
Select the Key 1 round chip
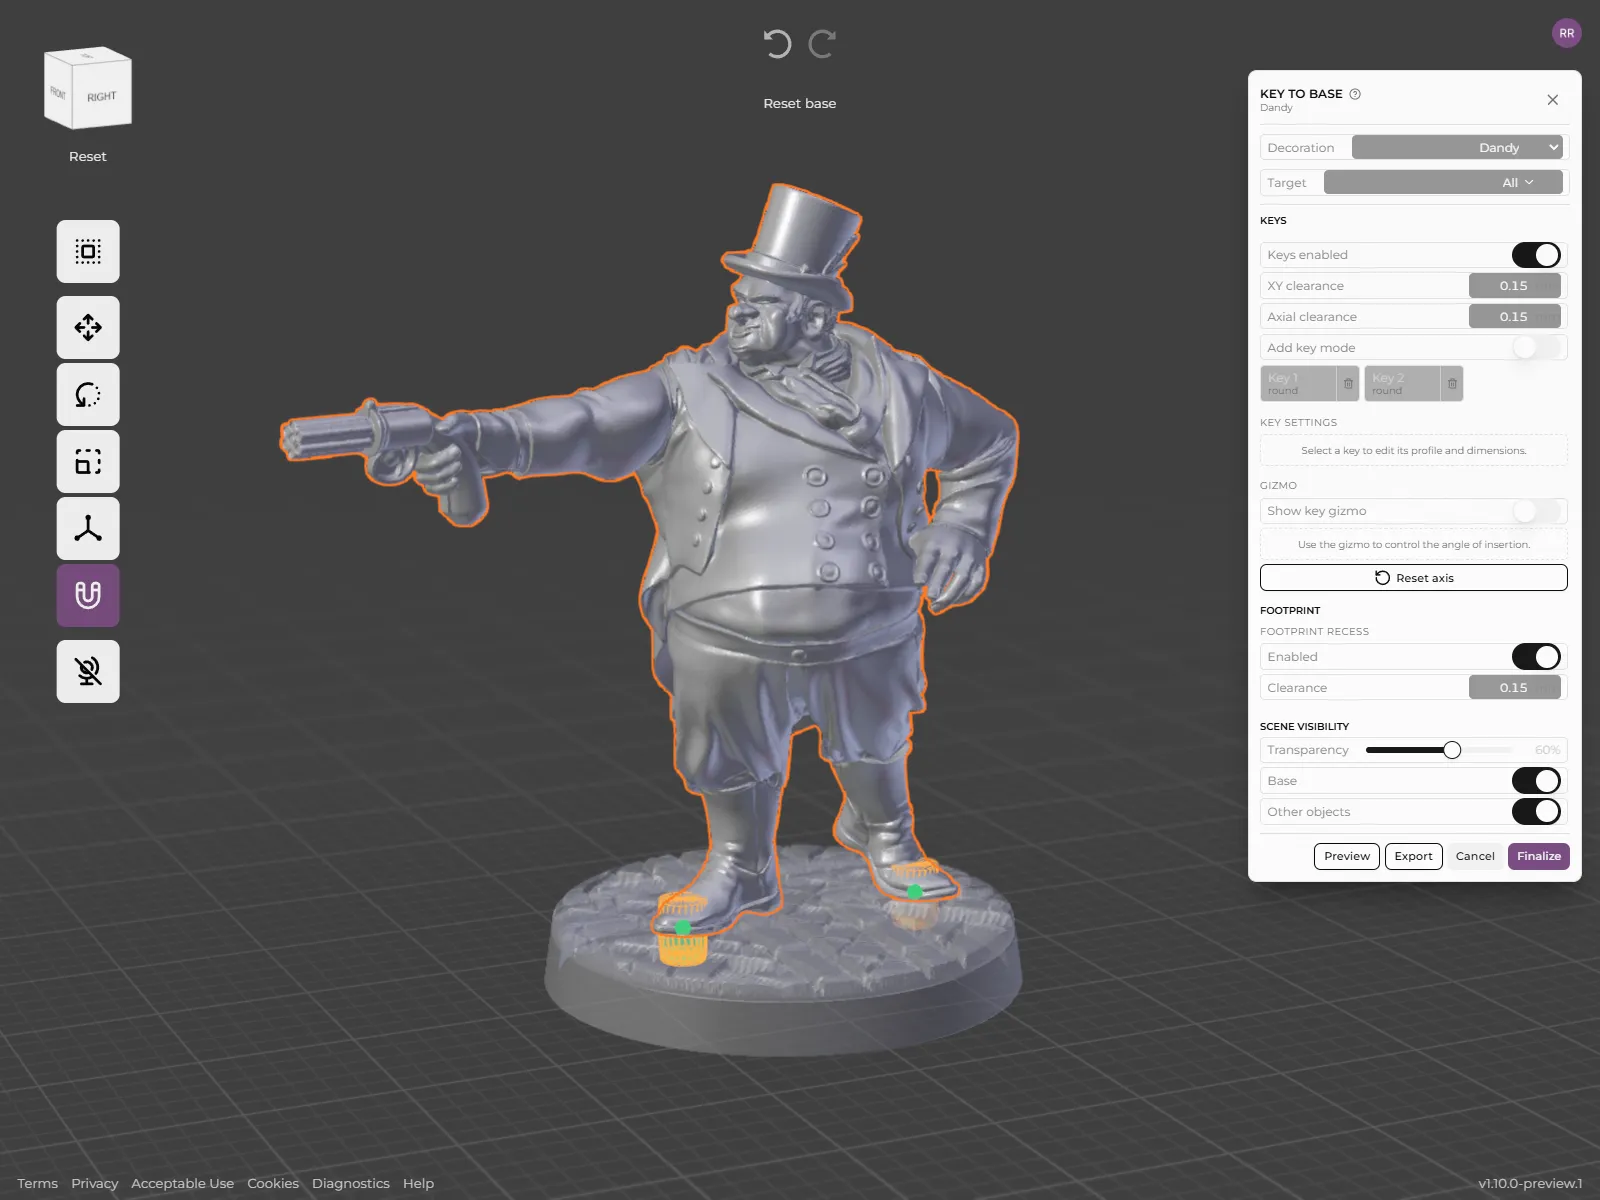pyautogui.click(x=1298, y=384)
